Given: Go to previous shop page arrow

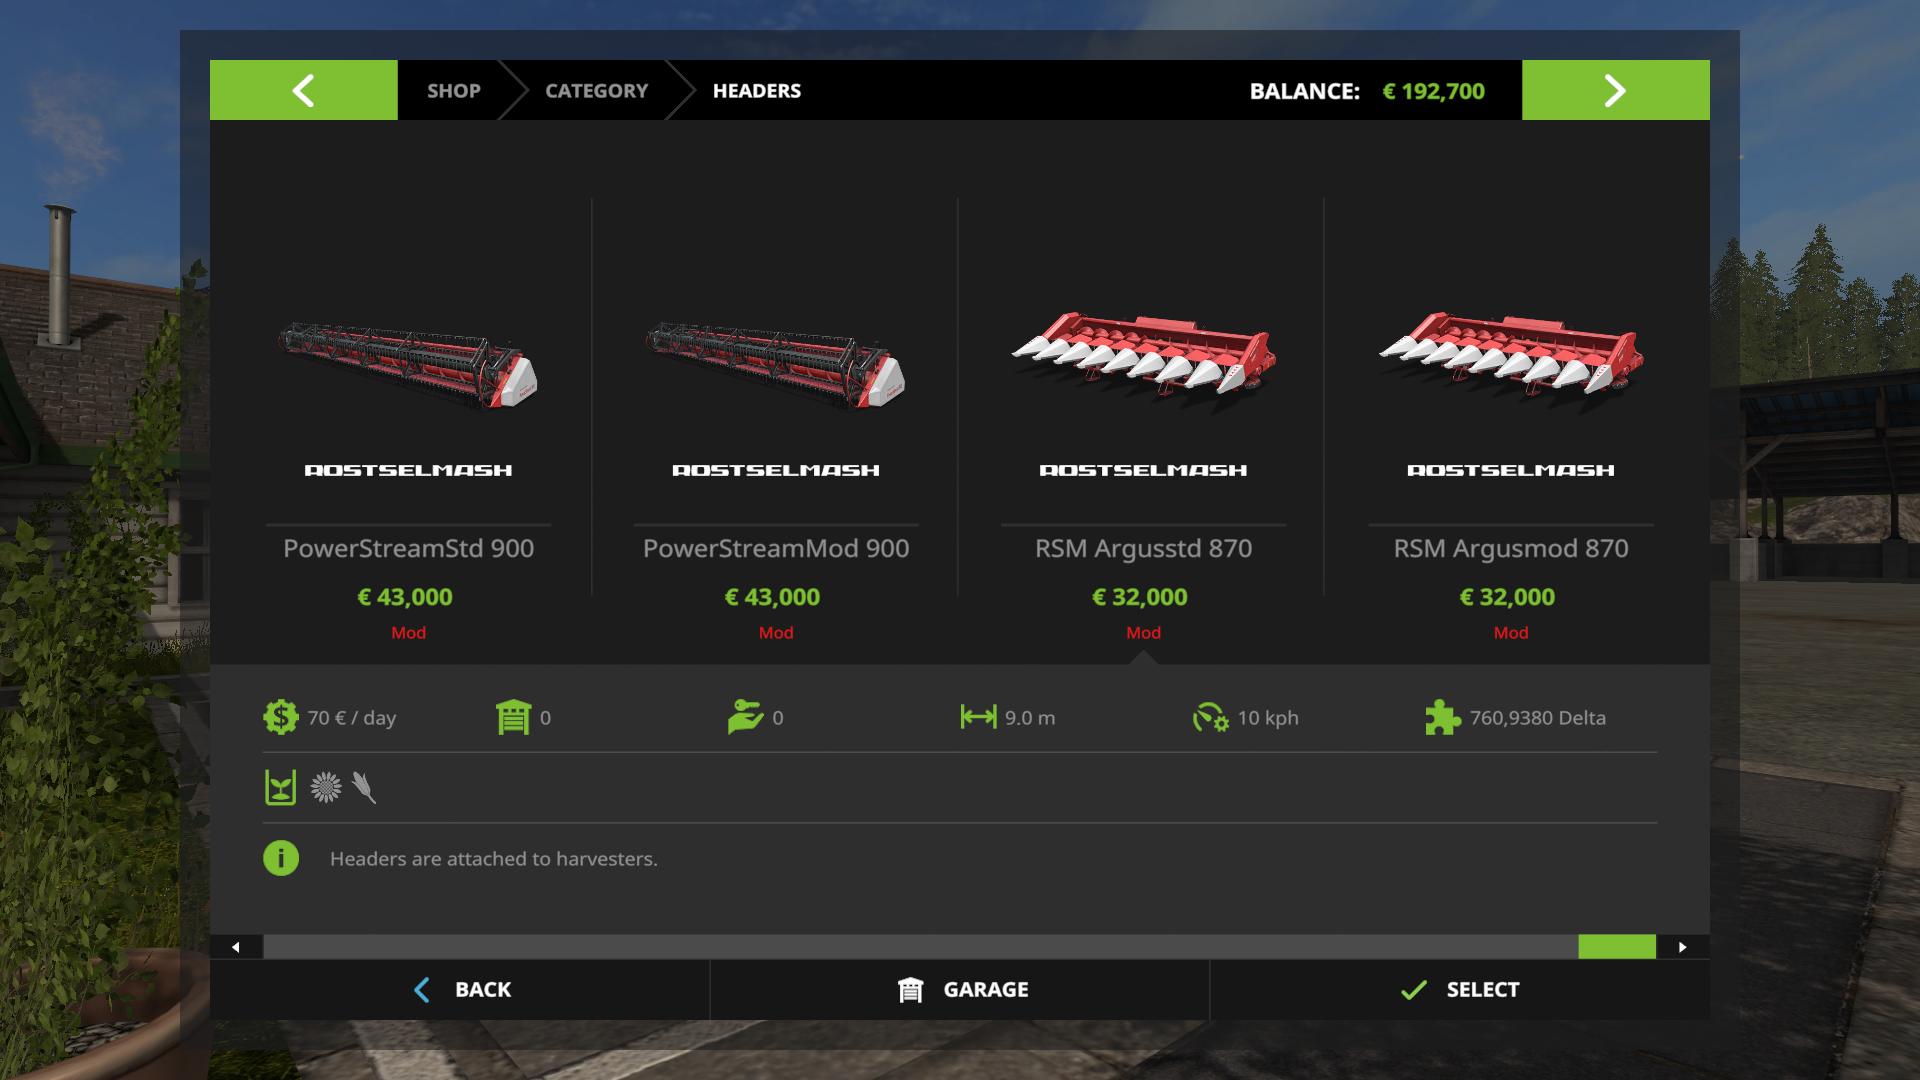Looking at the screenshot, I should [303, 90].
